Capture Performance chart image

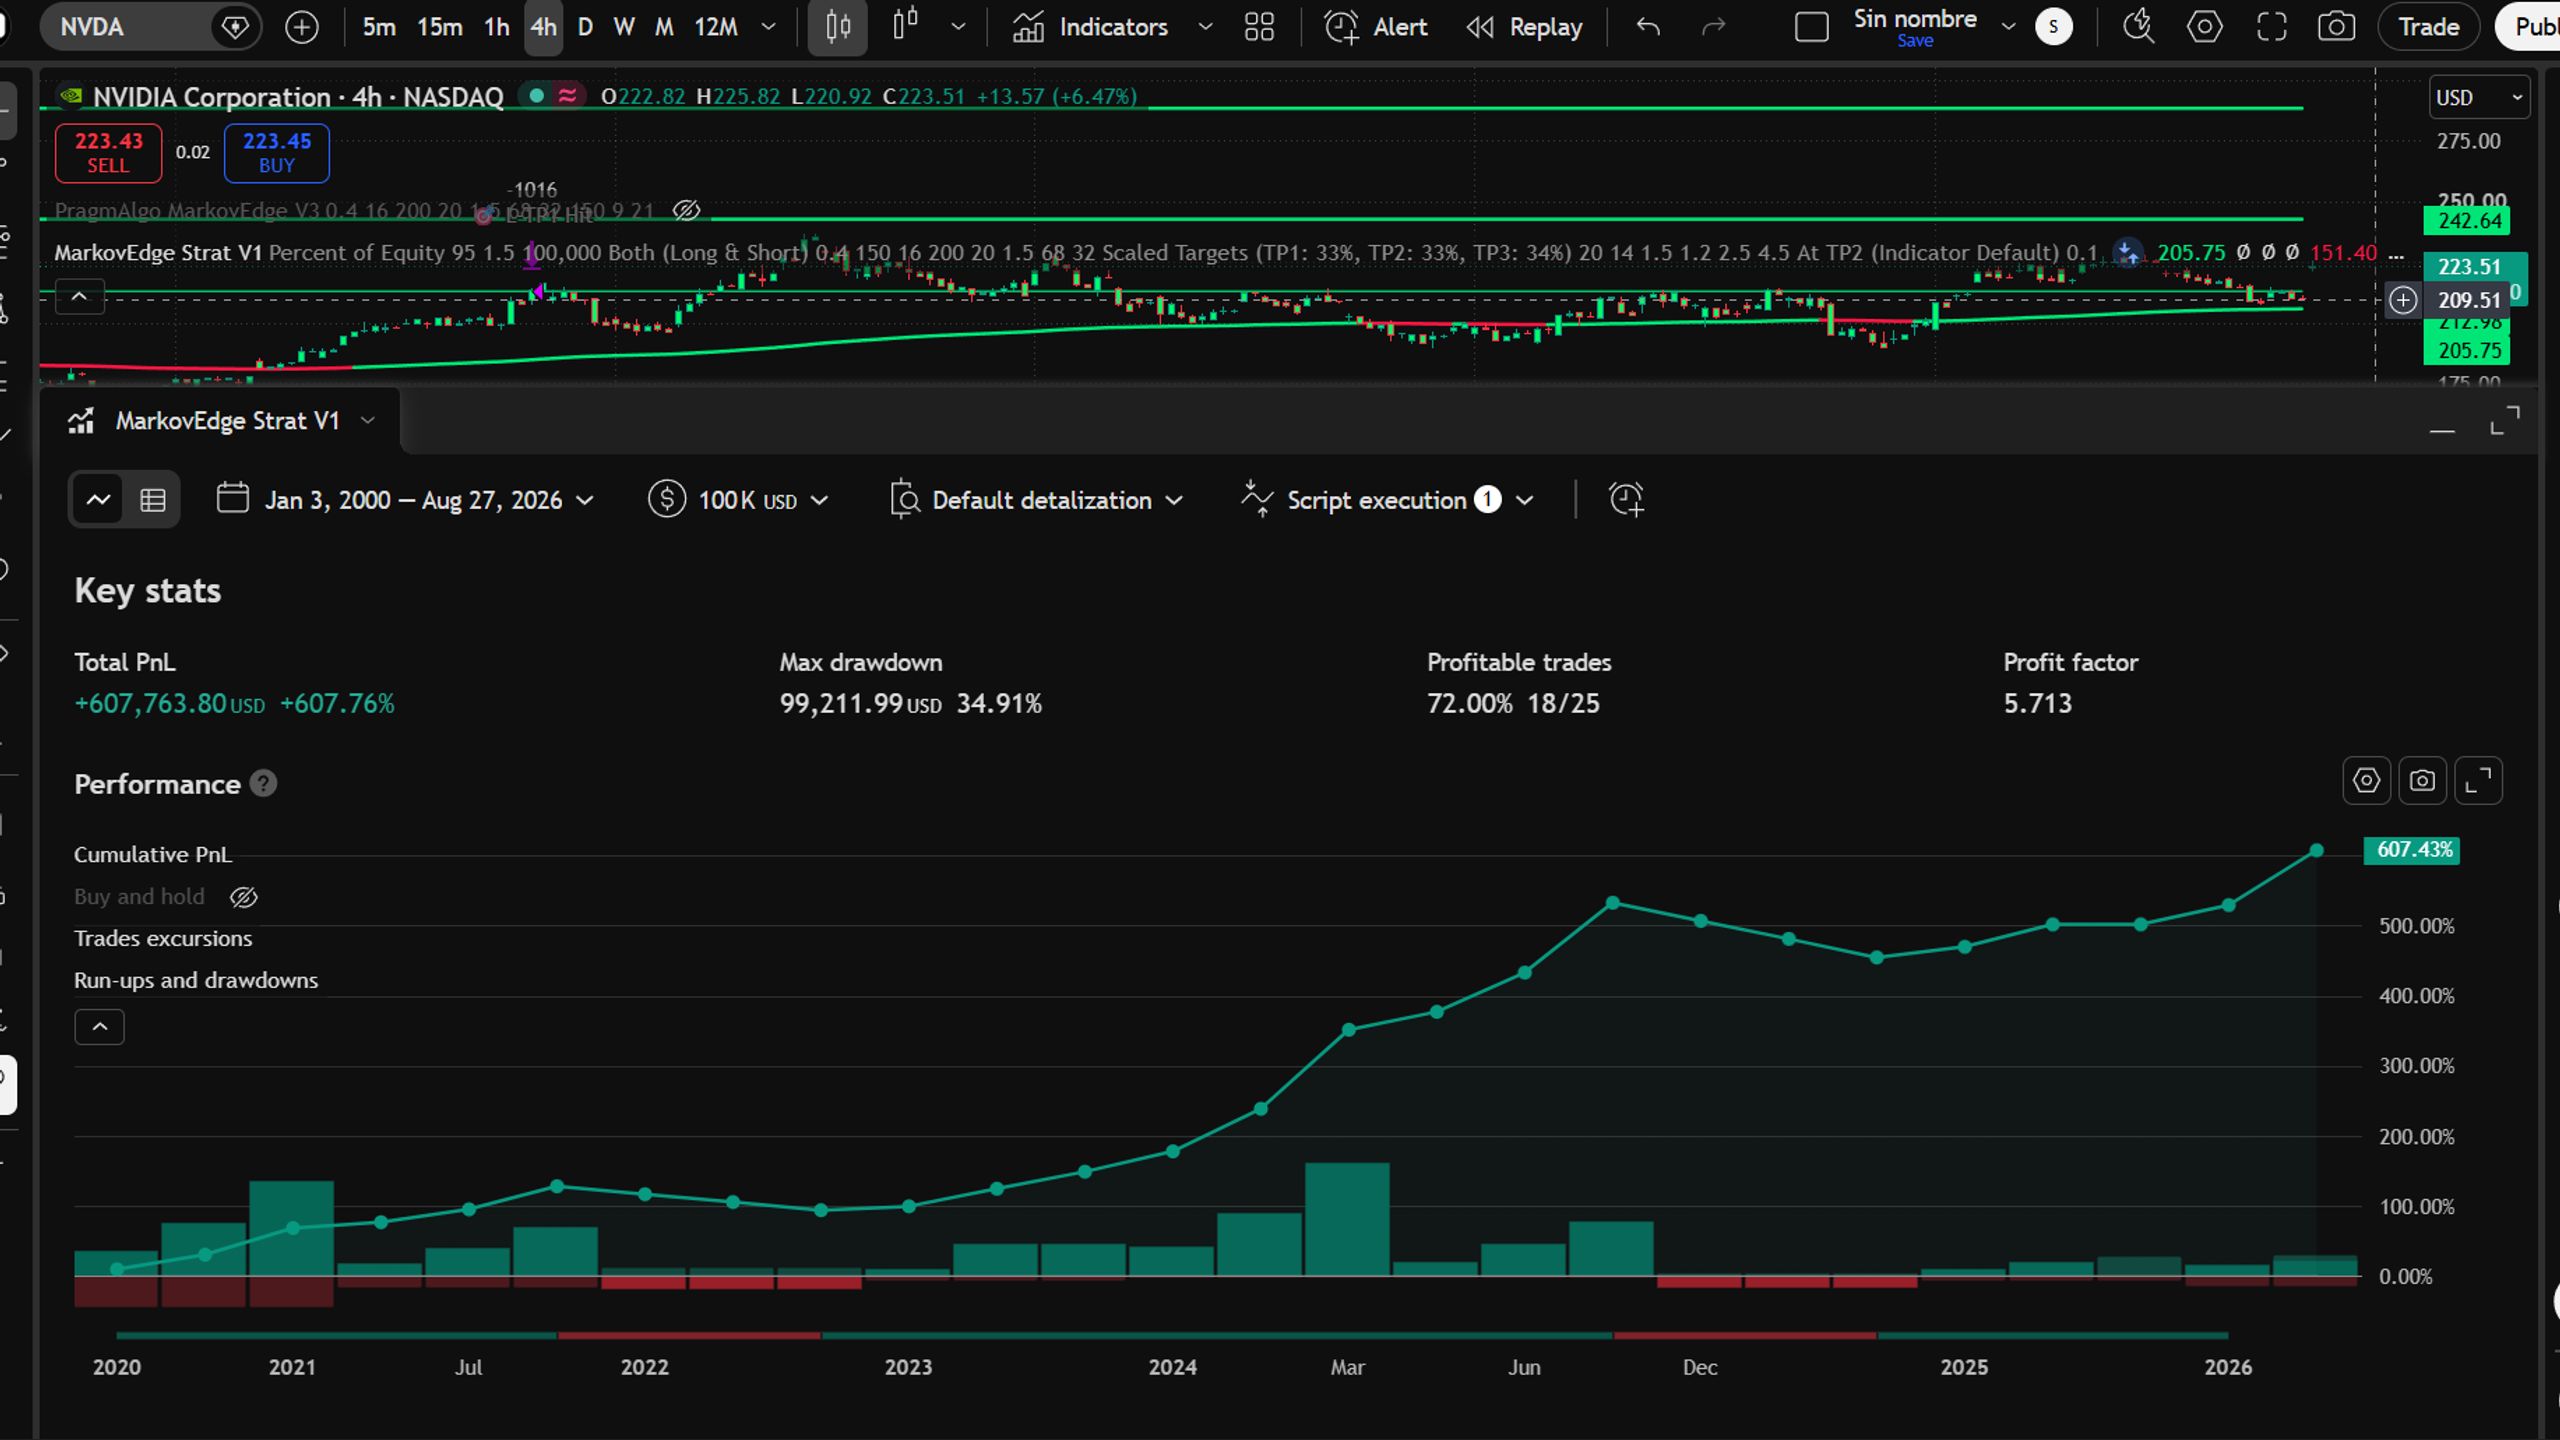click(x=2422, y=780)
